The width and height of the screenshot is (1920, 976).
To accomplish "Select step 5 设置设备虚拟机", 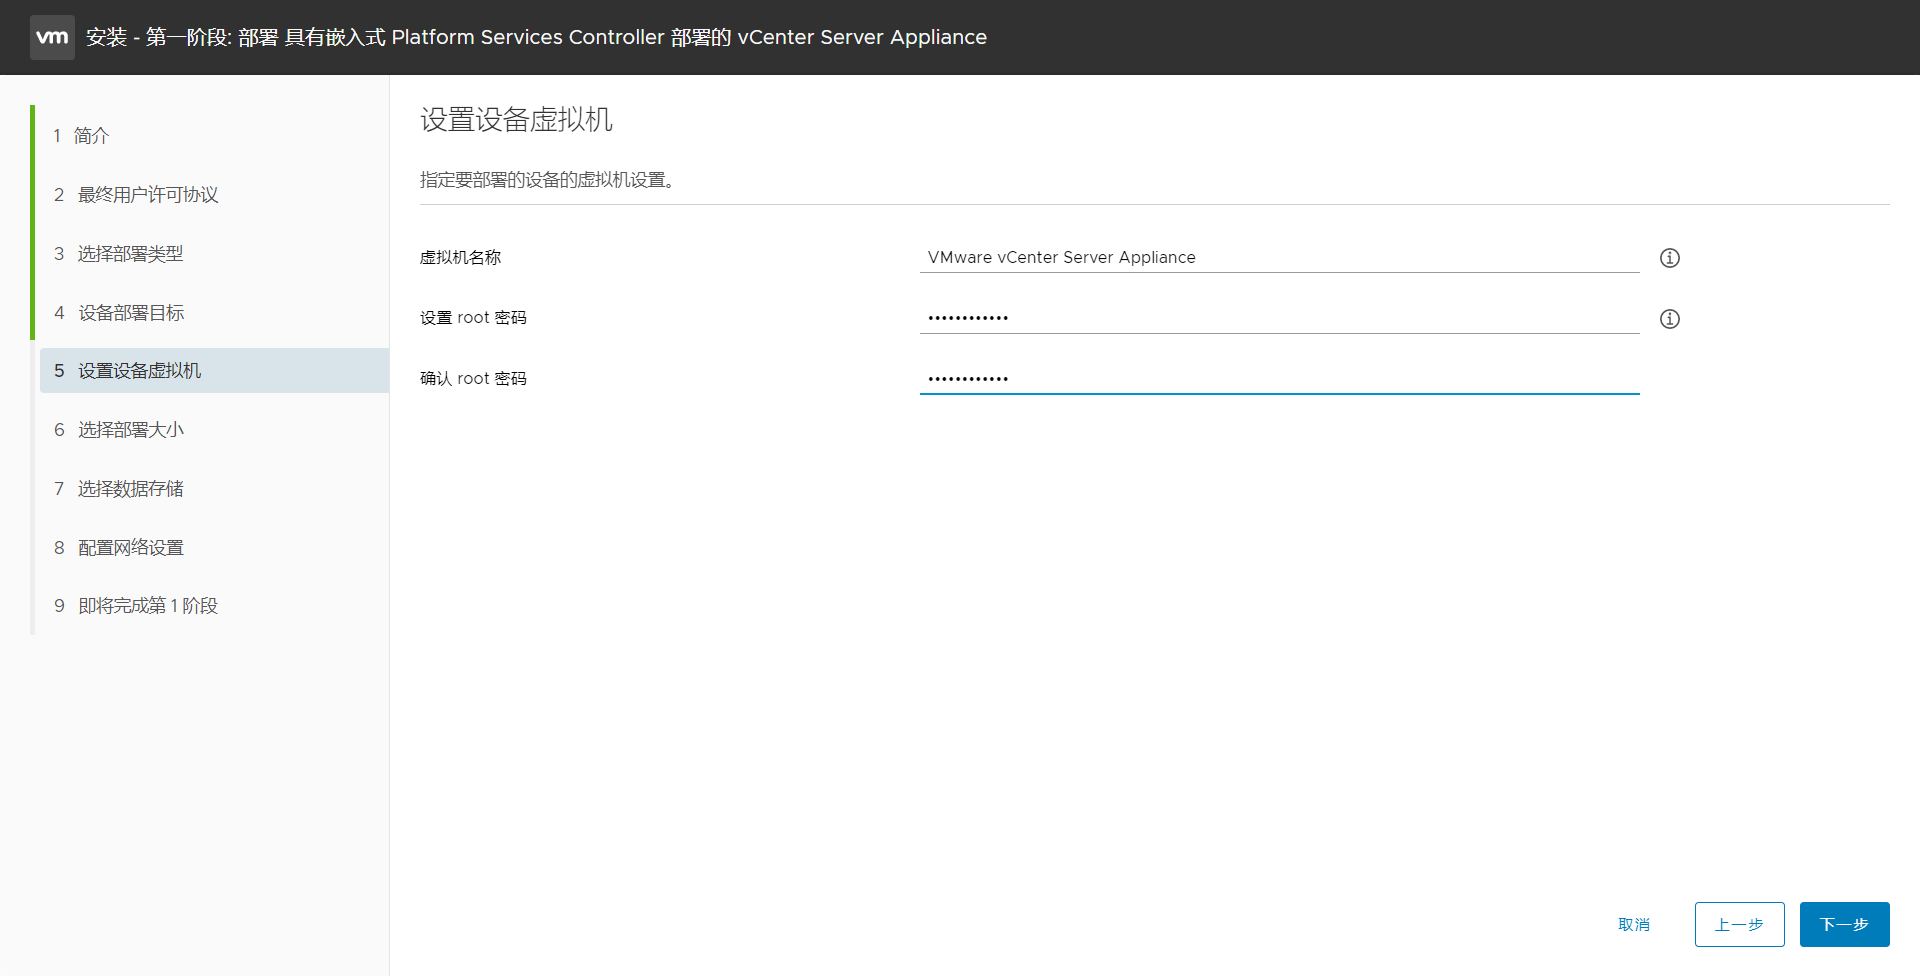I will pos(214,371).
